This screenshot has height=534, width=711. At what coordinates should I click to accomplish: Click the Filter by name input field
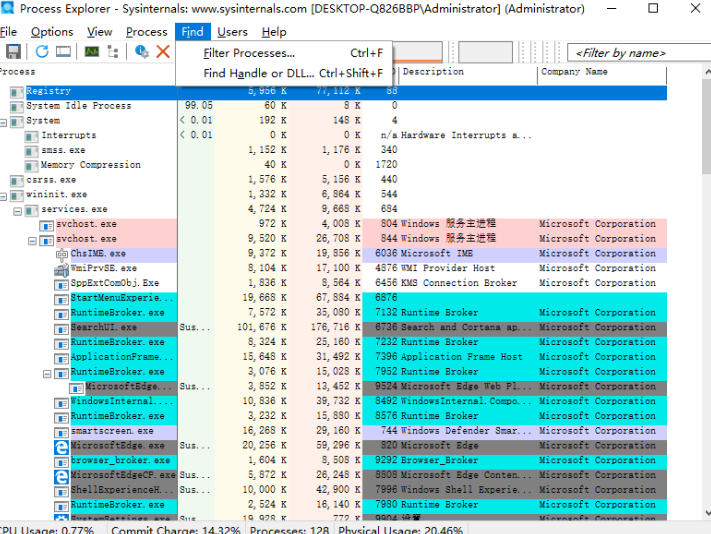tap(634, 52)
